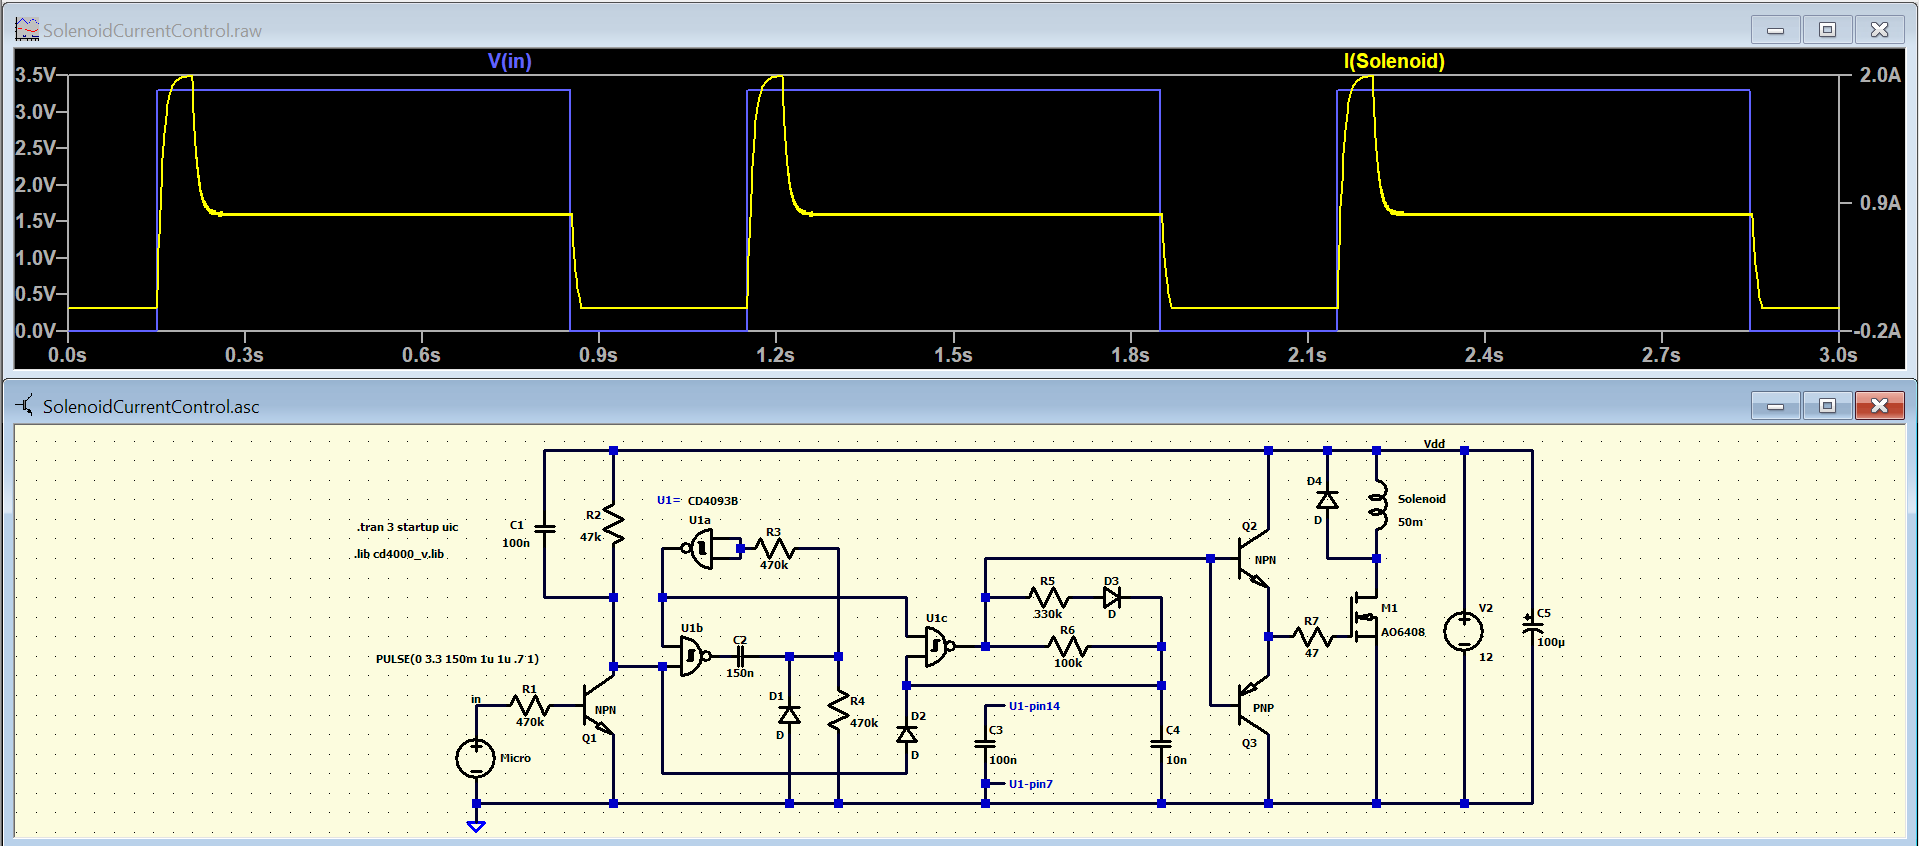Click the 2.0A right axis label
This screenshot has width=1919, height=846.
(x=1880, y=75)
